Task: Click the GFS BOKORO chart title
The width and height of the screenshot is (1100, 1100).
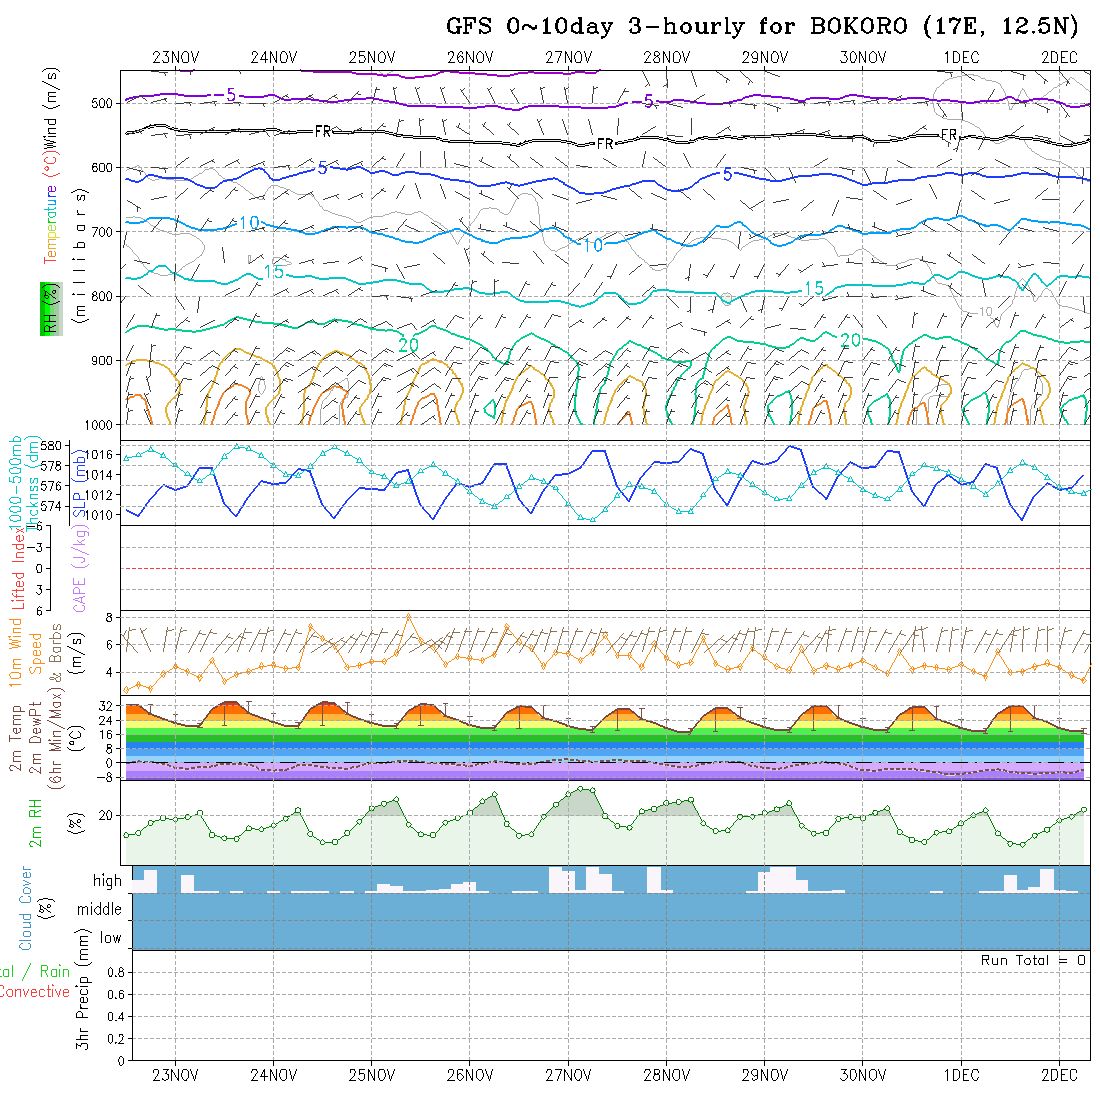Action: 762,27
